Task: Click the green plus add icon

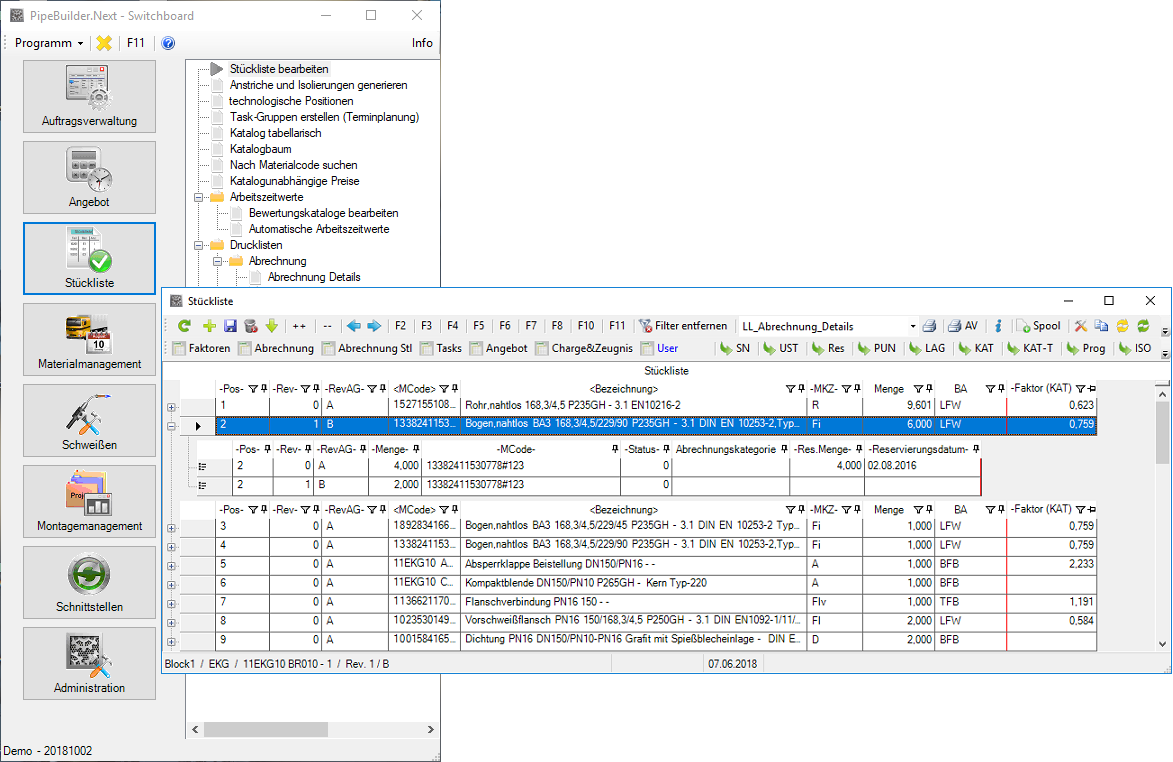Action: tap(209, 326)
